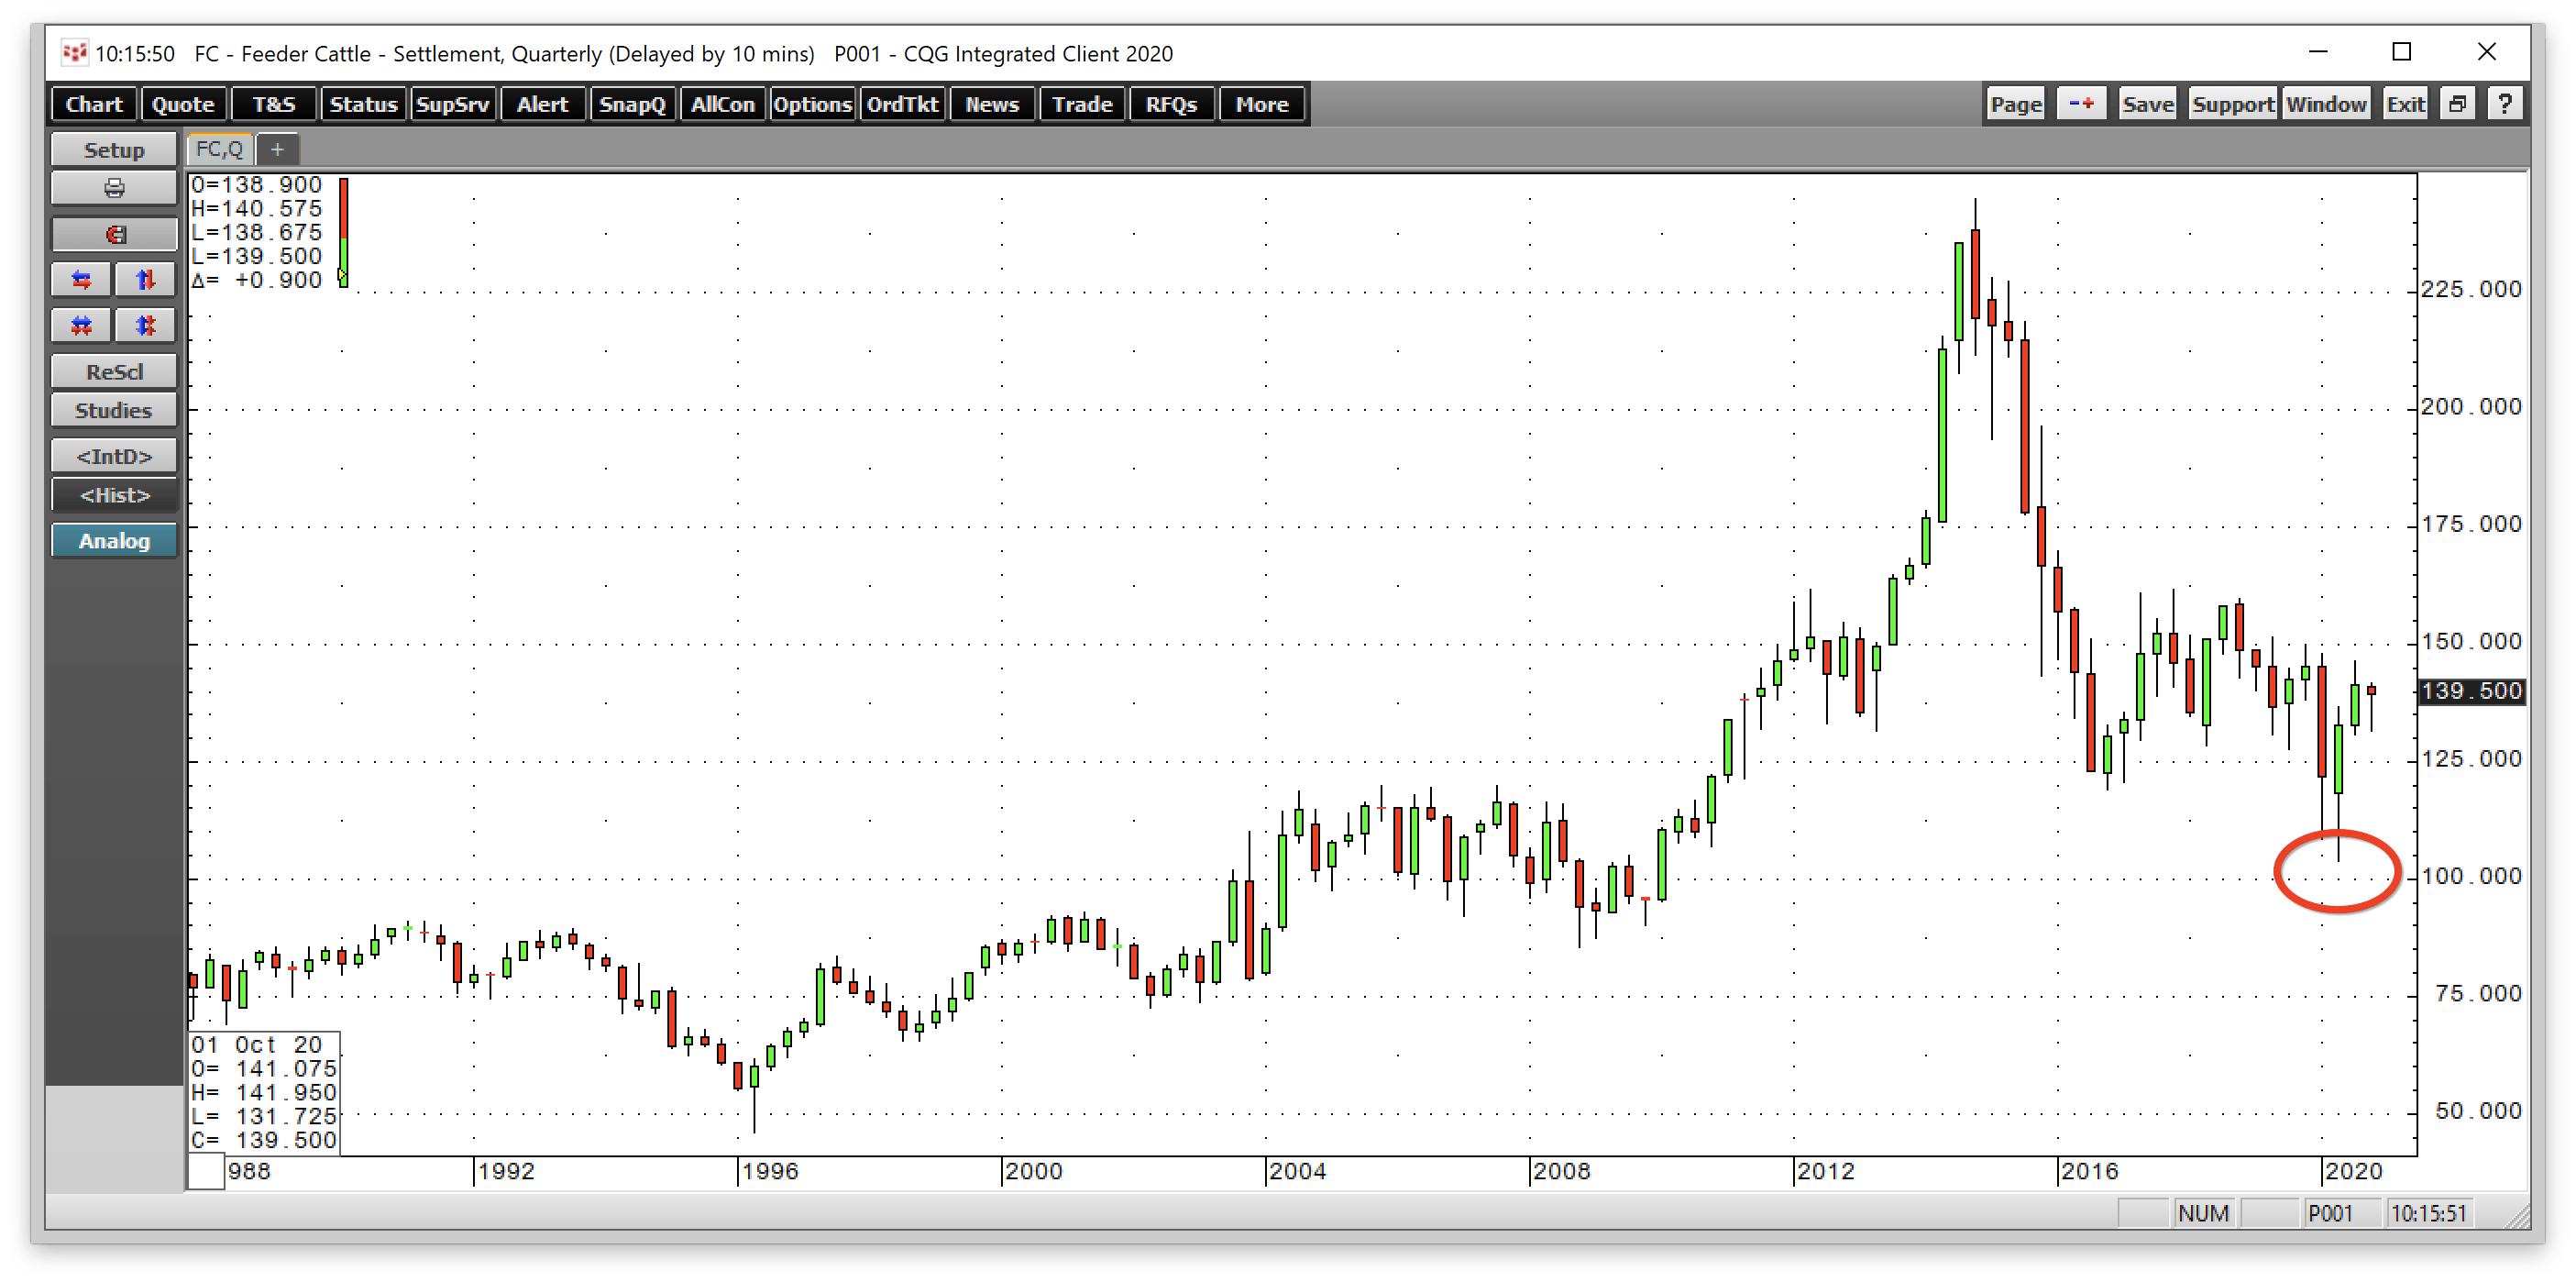Click the horizontal blue-red arrows expand icon

(x=81, y=279)
